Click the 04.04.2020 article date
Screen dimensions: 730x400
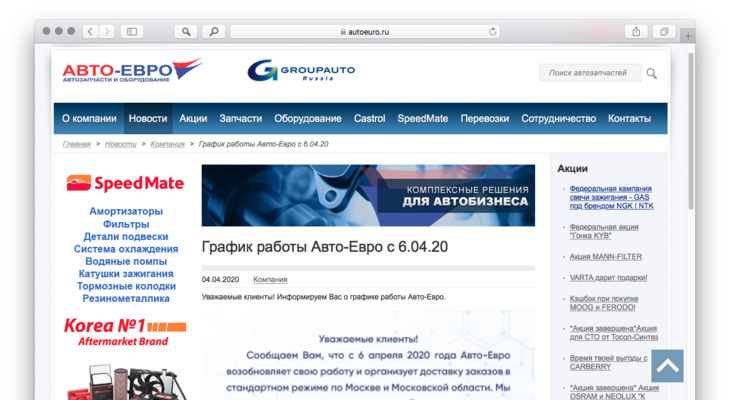tap(220, 279)
